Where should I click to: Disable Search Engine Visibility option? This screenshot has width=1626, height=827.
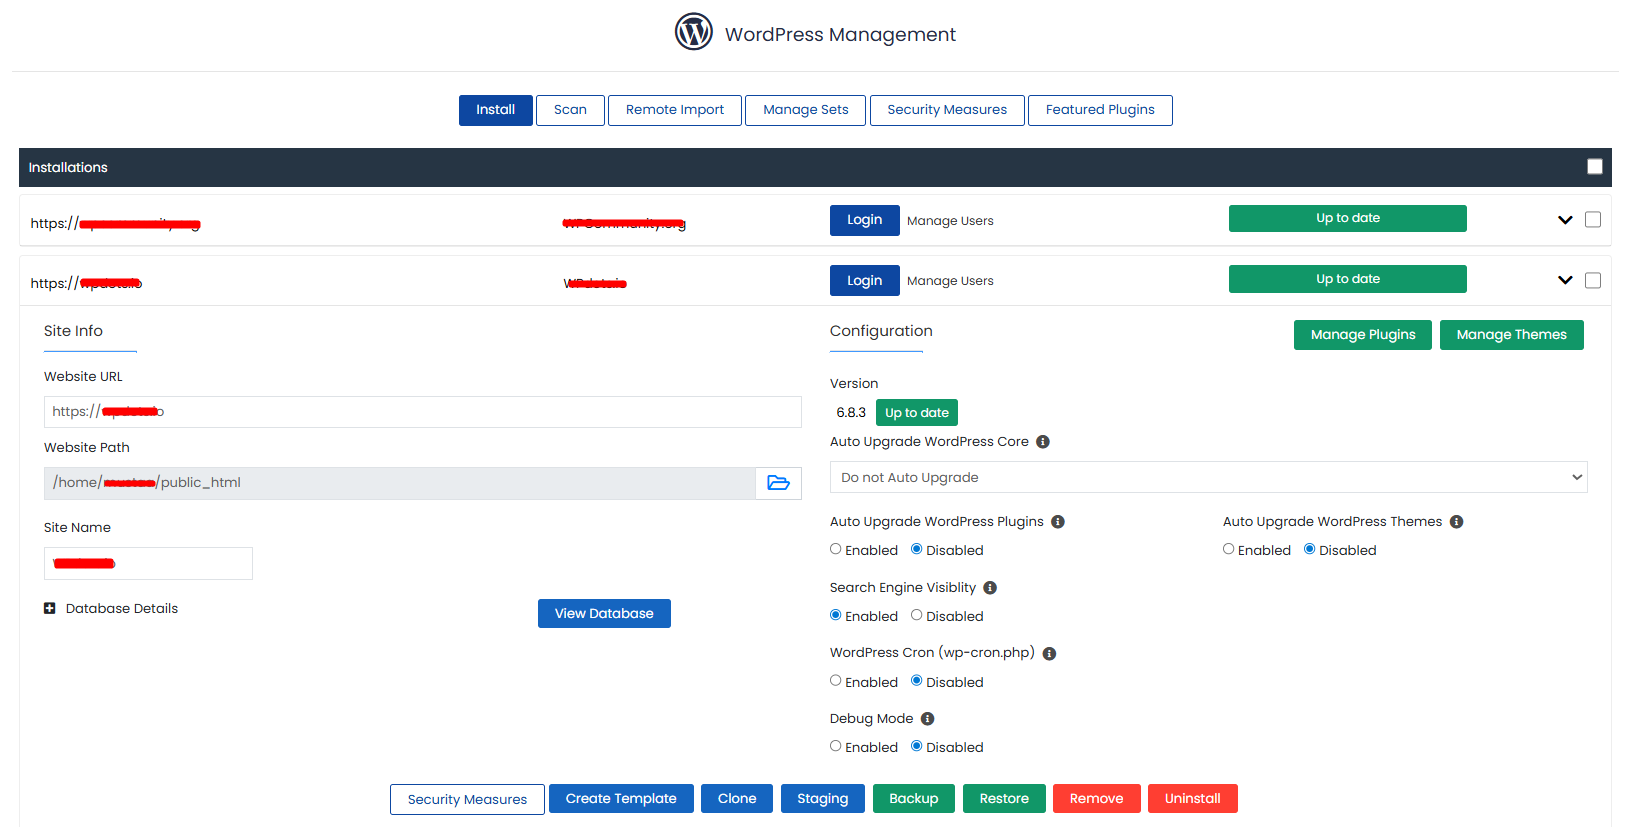tap(916, 615)
